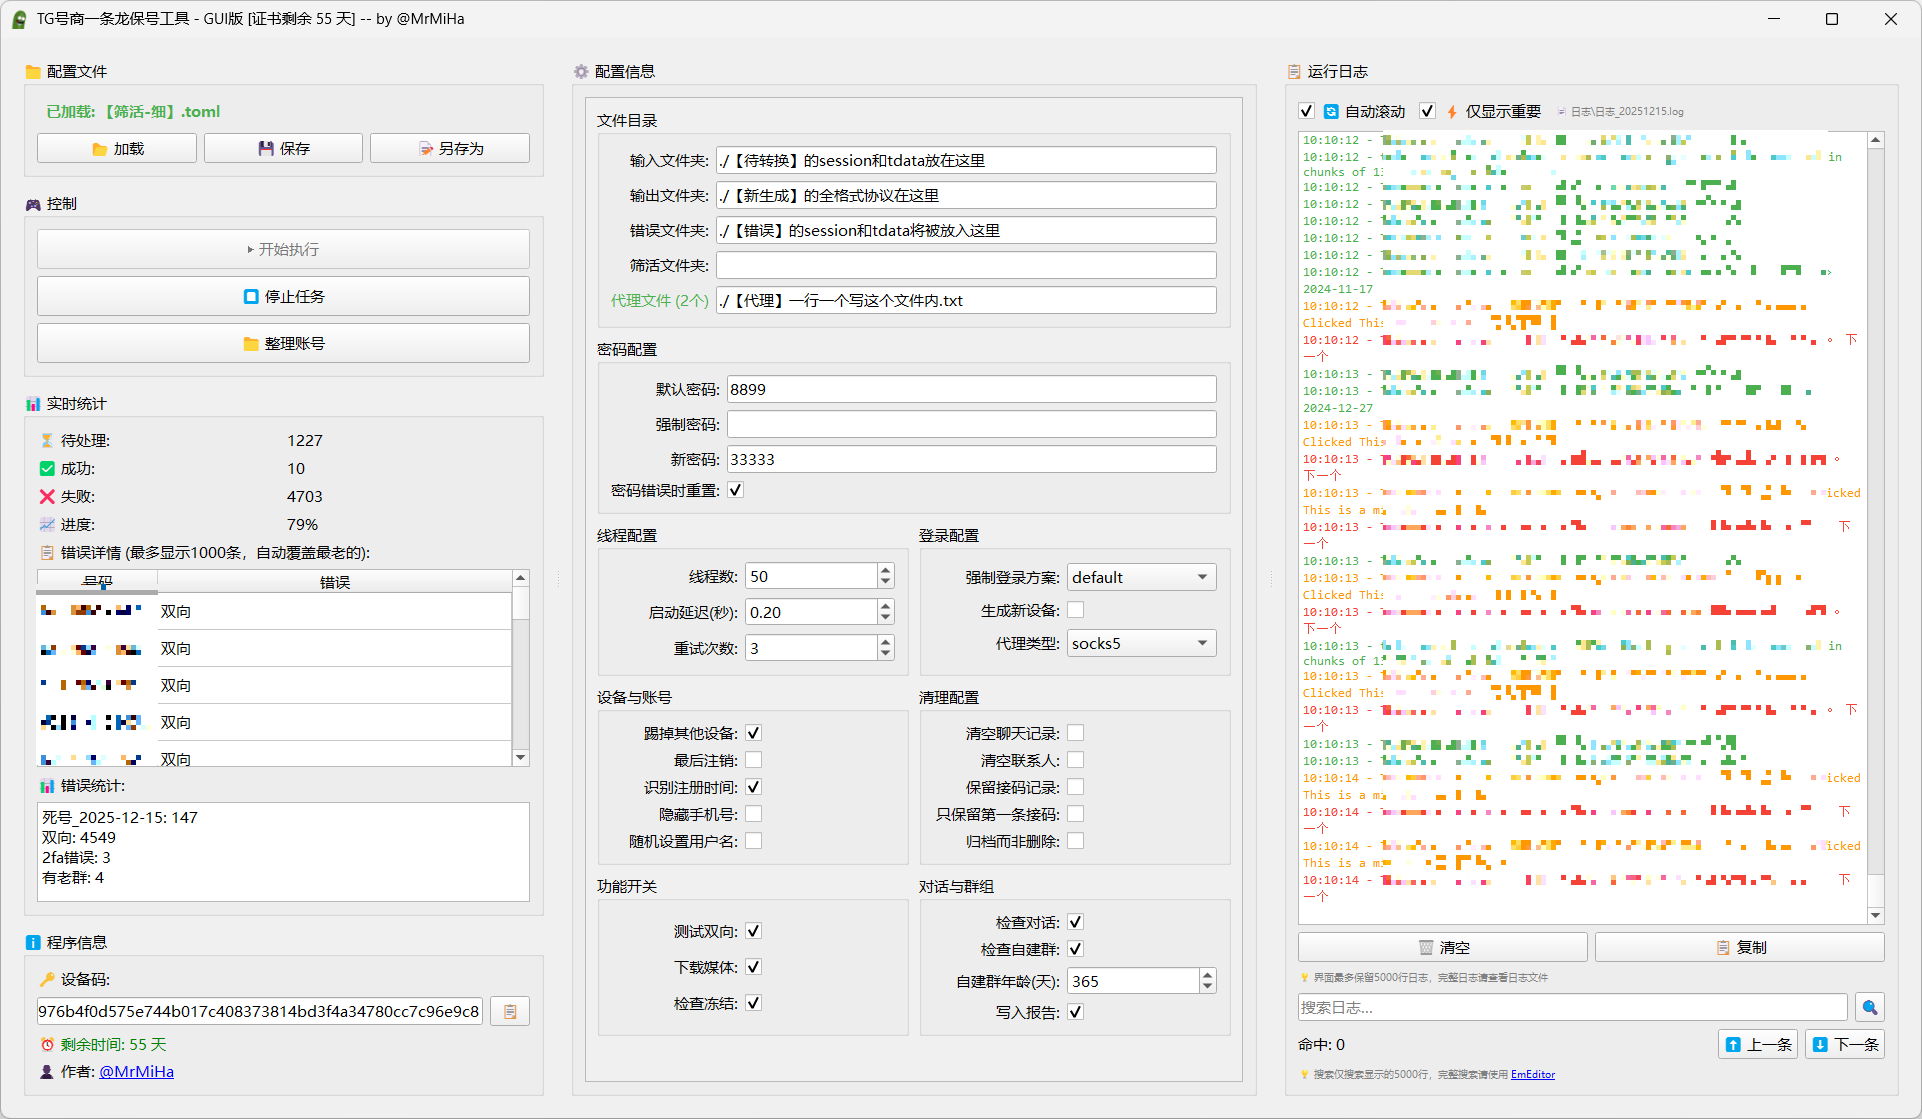
Task: Open the forced login scheme dropdown
Action: coord(1141,577)
